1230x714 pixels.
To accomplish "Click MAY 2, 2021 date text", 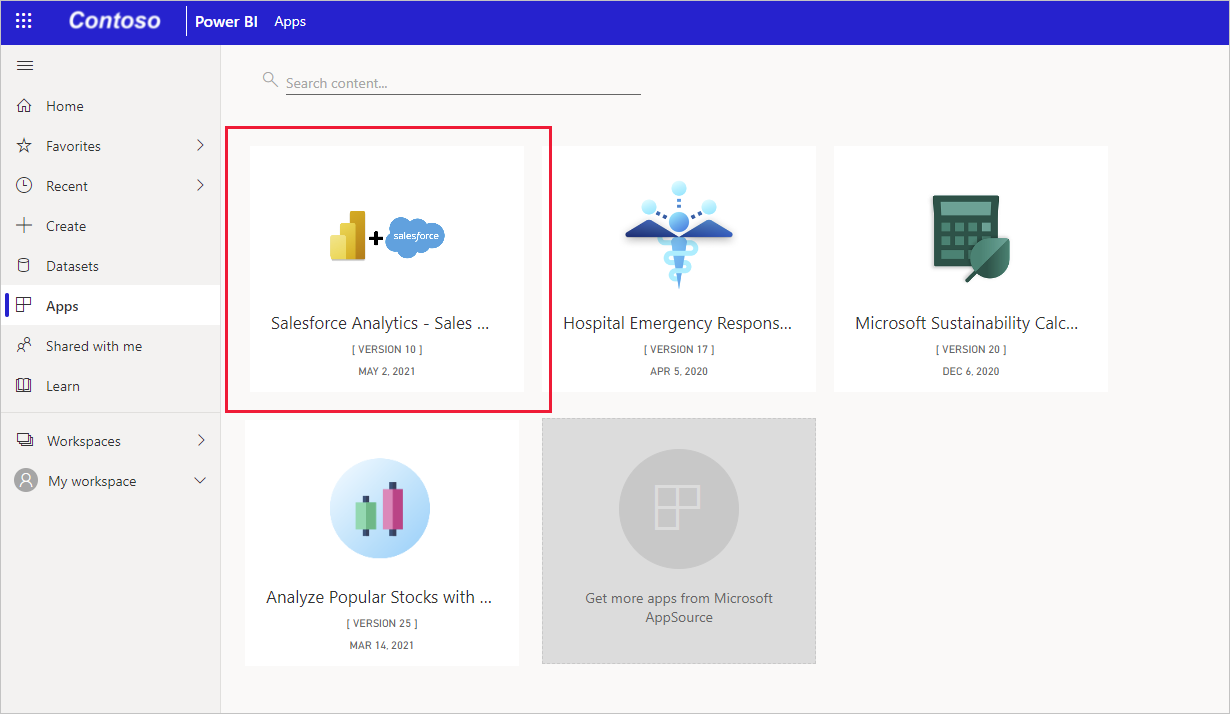I will click(387, 371).
